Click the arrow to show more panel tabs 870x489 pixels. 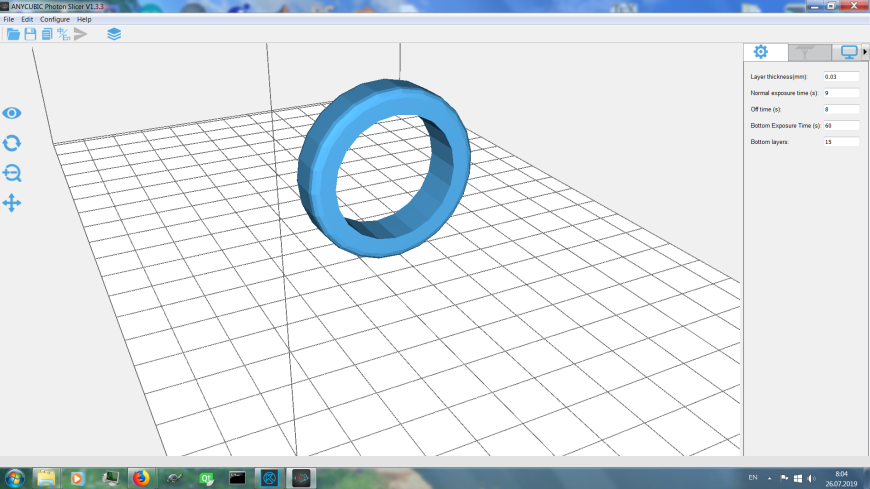click(x=864, y=52)
